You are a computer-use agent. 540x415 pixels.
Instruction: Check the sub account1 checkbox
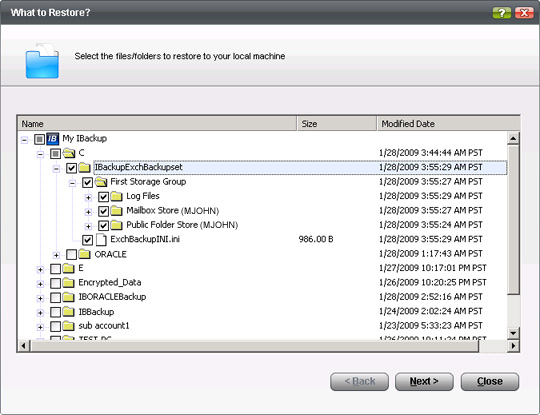55,326
